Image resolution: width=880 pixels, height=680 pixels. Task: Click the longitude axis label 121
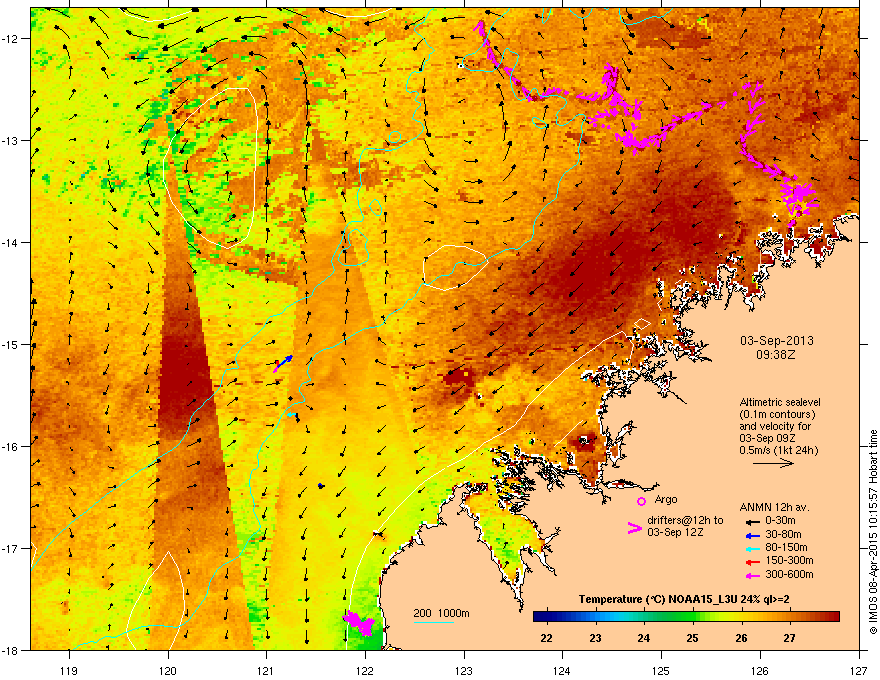266,670
